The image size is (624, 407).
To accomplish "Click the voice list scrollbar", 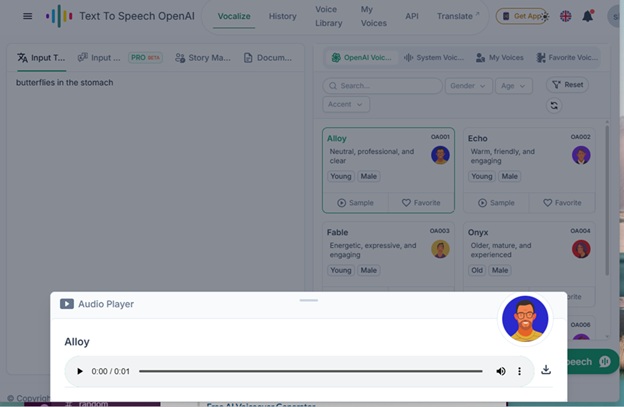I will tap(607, 200).
